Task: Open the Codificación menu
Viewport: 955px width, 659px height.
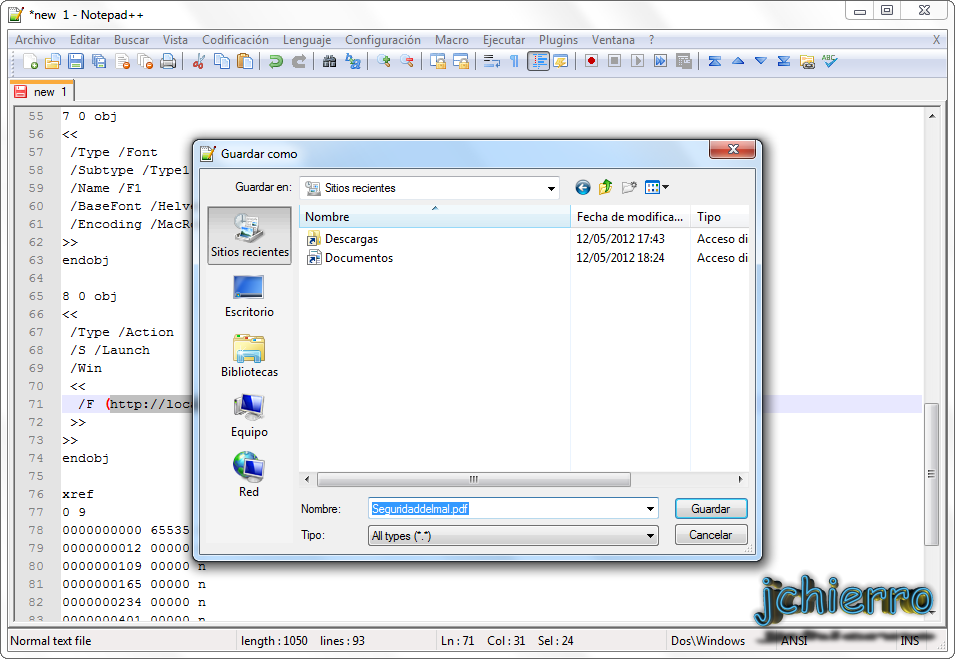Action: point(235,40)
